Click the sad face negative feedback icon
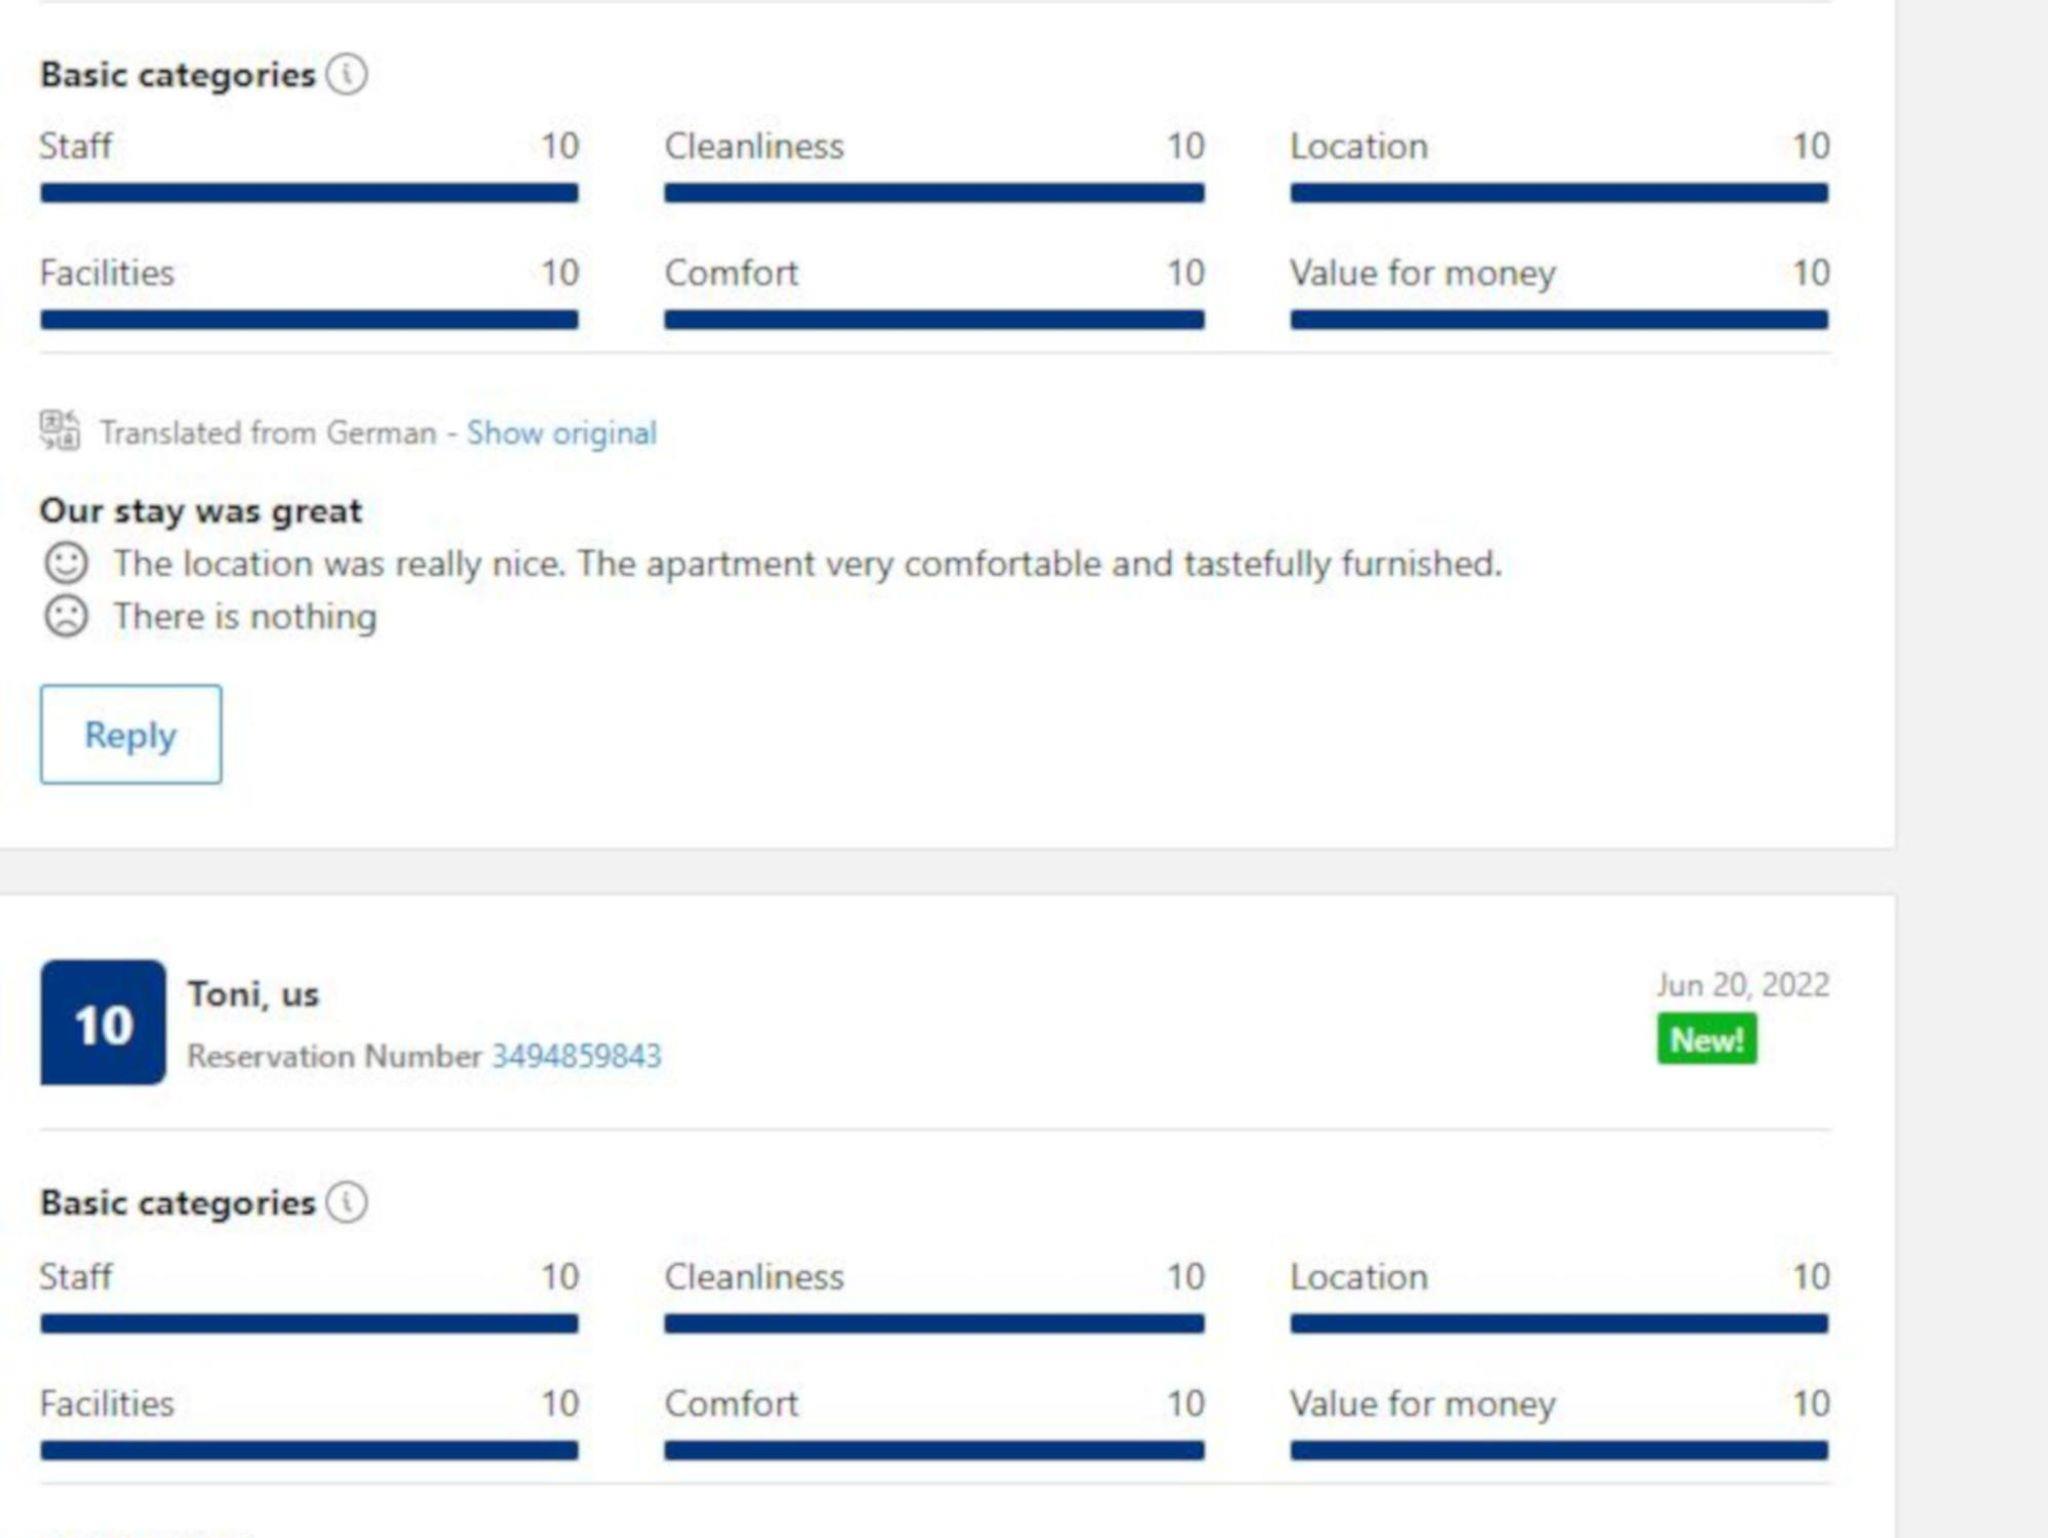The image size is (2048, 1538). (x=66, y=616)
